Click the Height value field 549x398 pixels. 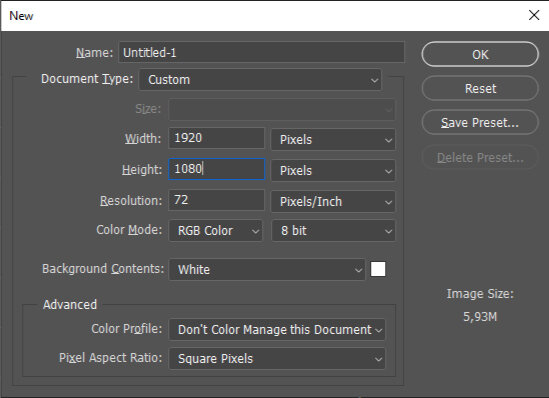coord(216,169)
